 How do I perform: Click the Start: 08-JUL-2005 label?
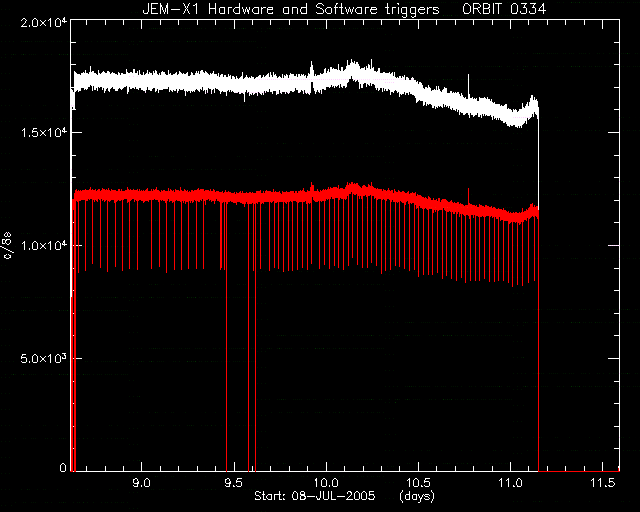click(314, 496)
